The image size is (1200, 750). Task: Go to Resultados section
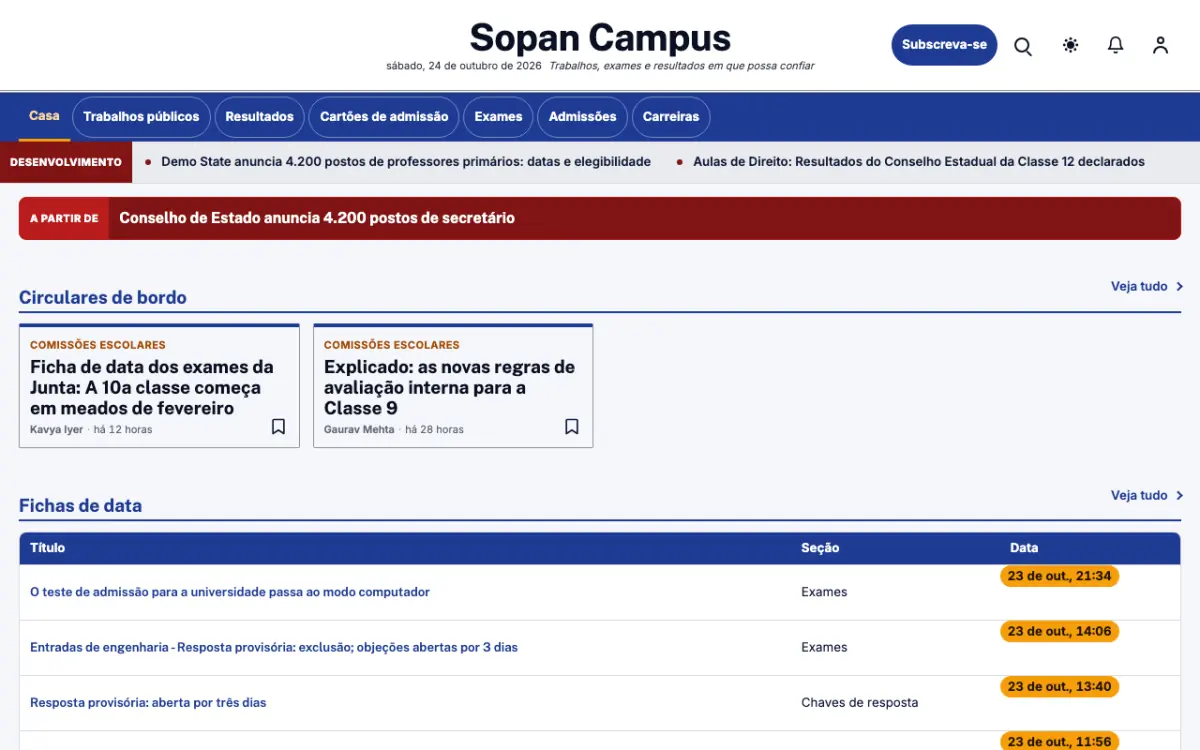pyautogui.click(x=259, y=117)
